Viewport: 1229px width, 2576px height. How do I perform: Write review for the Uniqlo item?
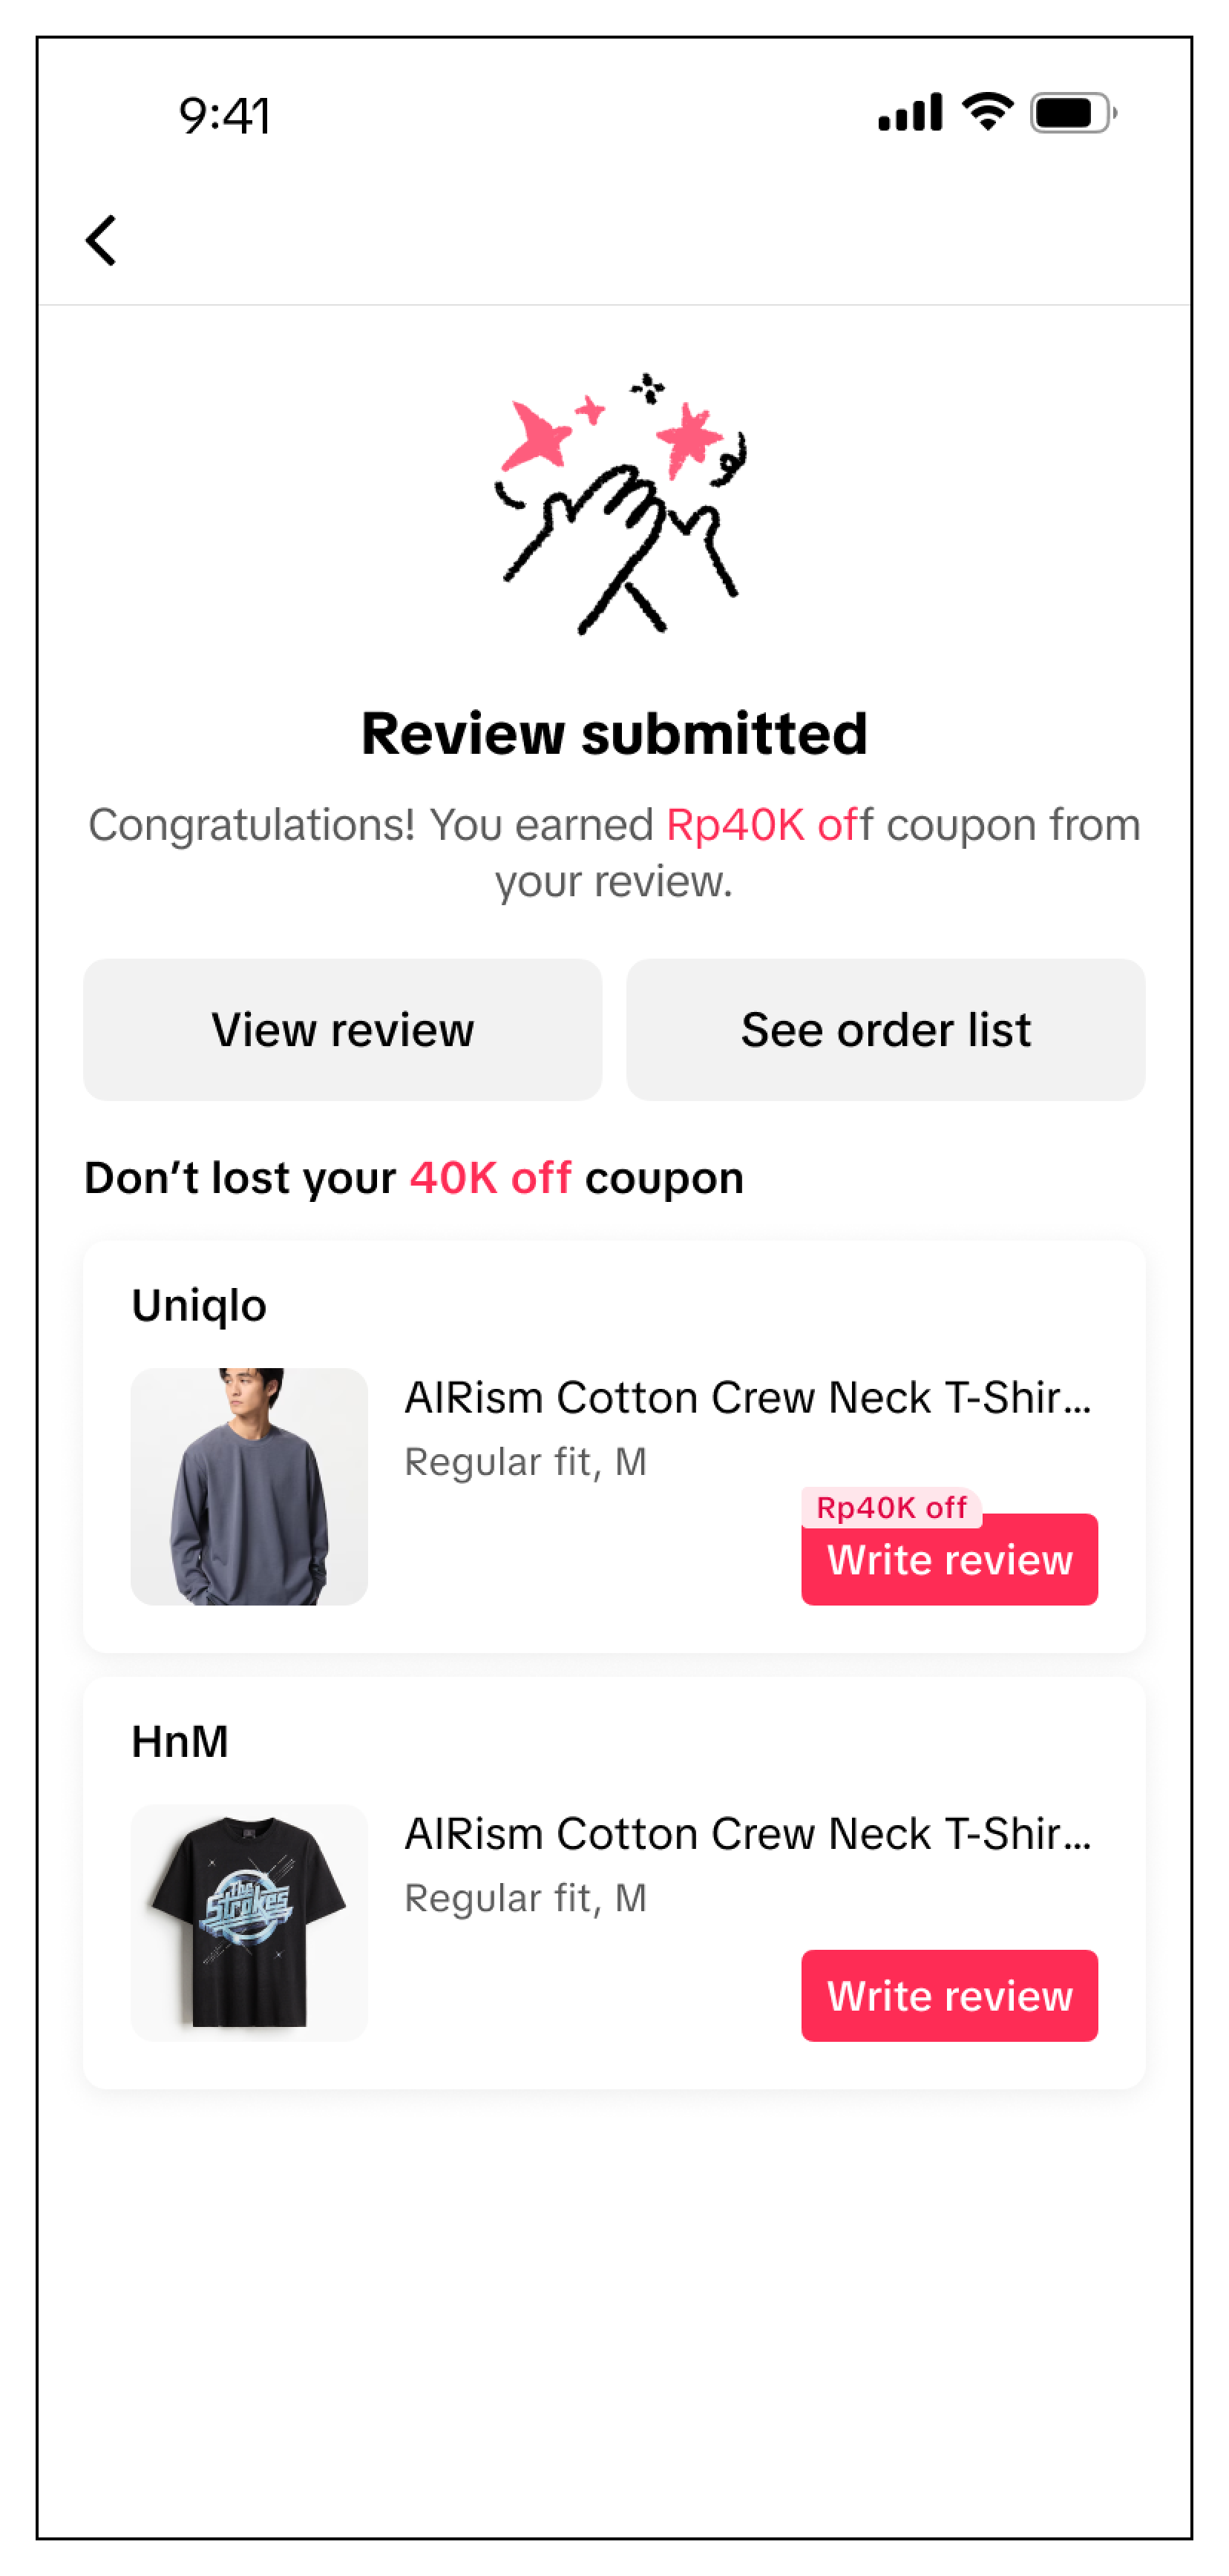(948, 1560)
